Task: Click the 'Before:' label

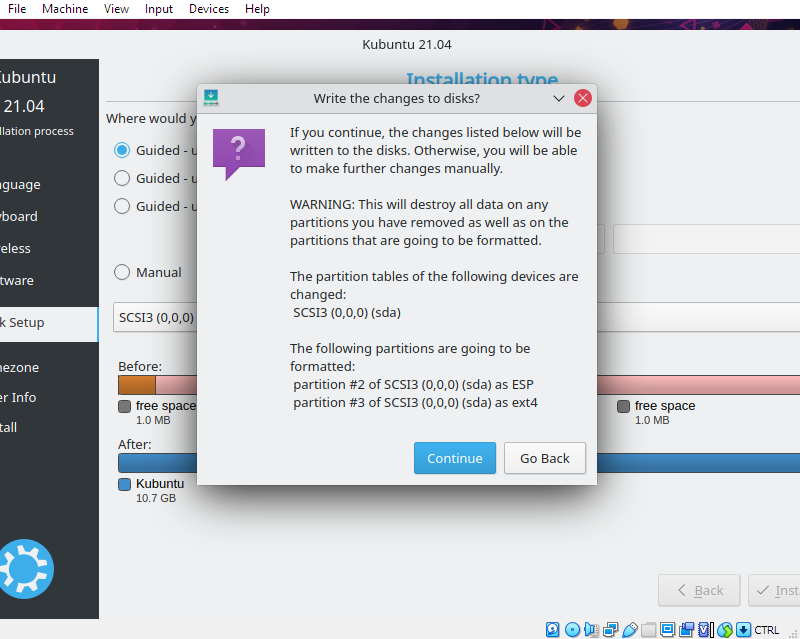Action: 140,366
